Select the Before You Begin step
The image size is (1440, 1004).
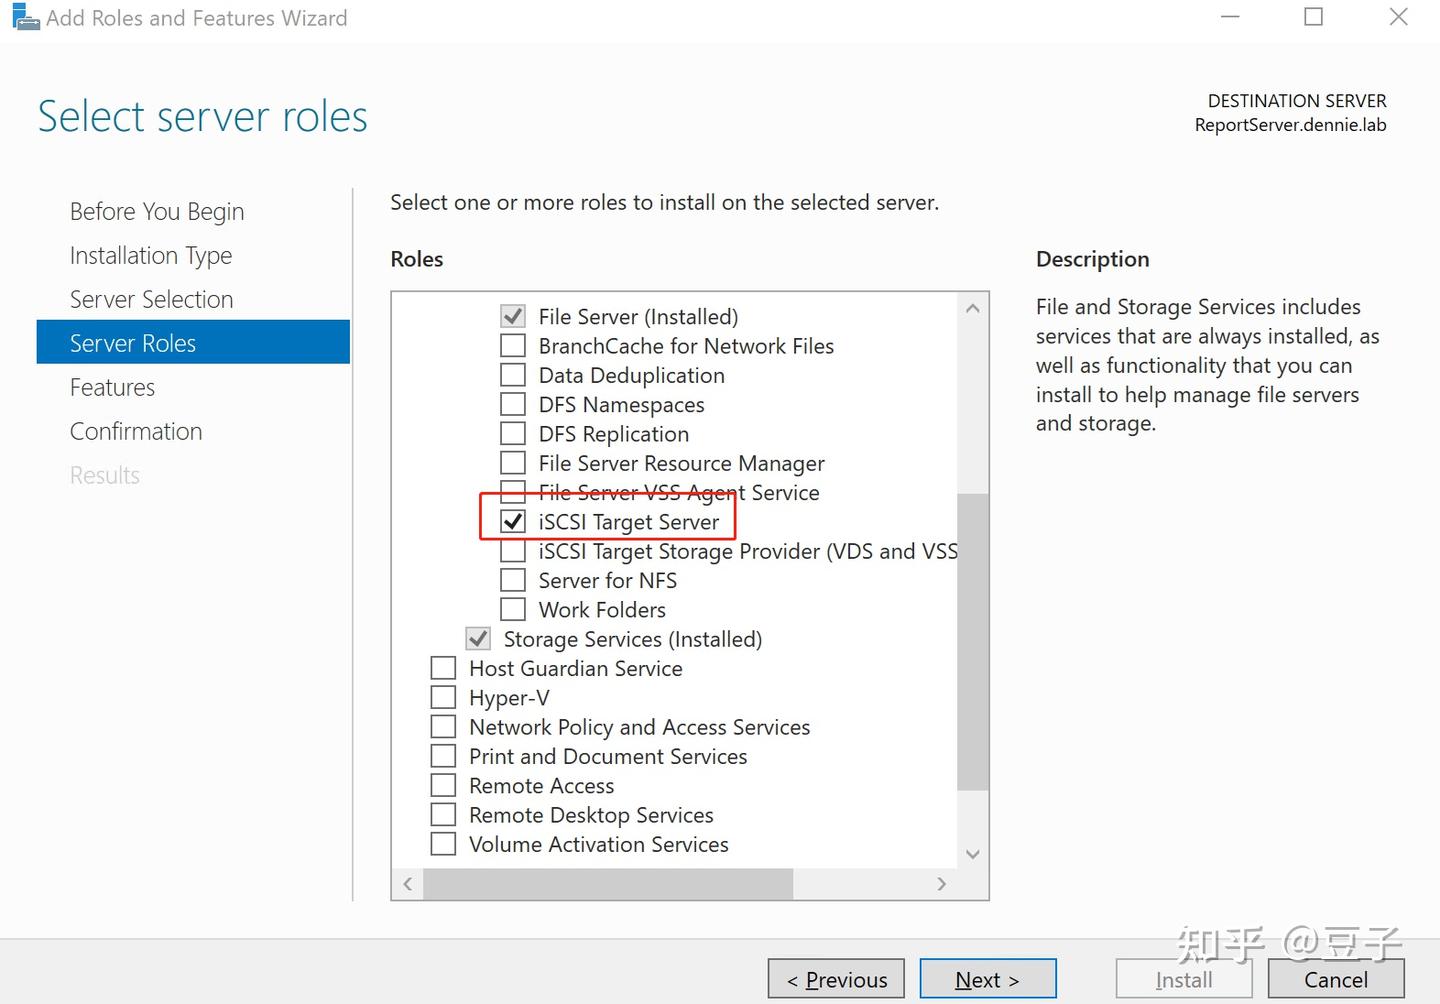[x=157, y=211]
